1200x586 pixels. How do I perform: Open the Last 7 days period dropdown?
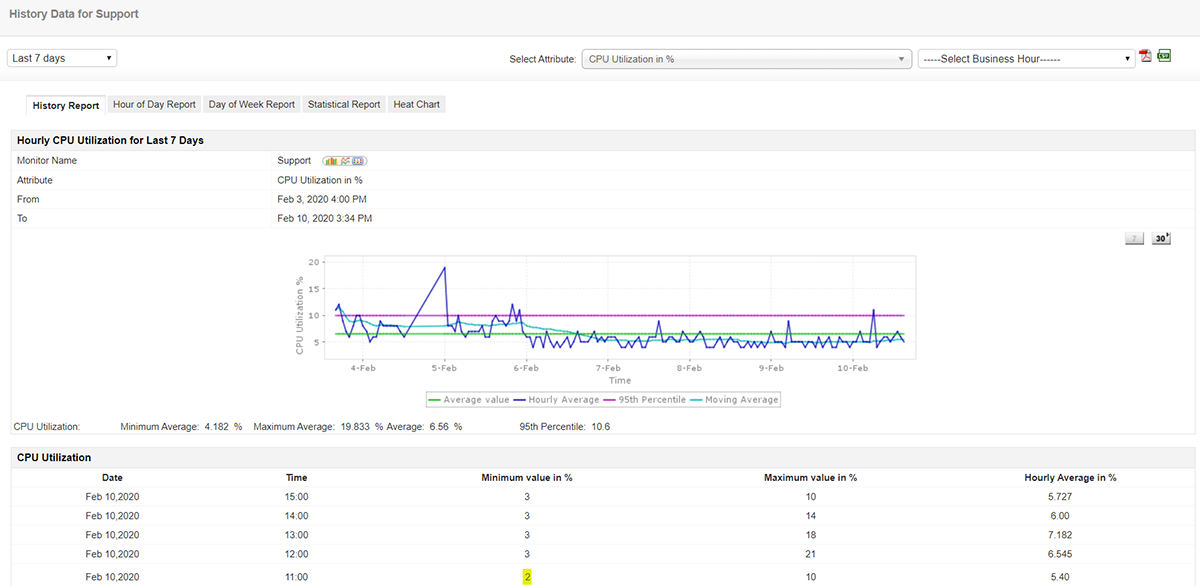[62, 58]
